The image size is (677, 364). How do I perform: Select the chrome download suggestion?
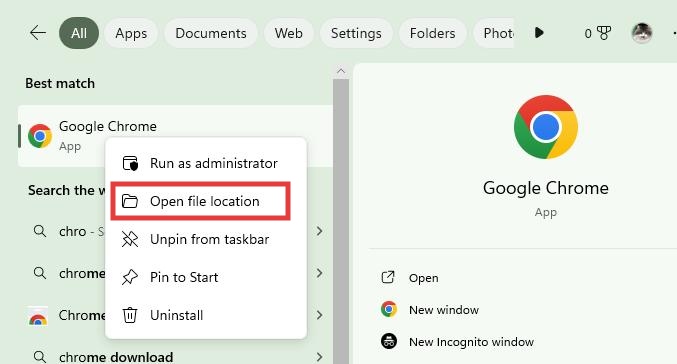[175, 356]
